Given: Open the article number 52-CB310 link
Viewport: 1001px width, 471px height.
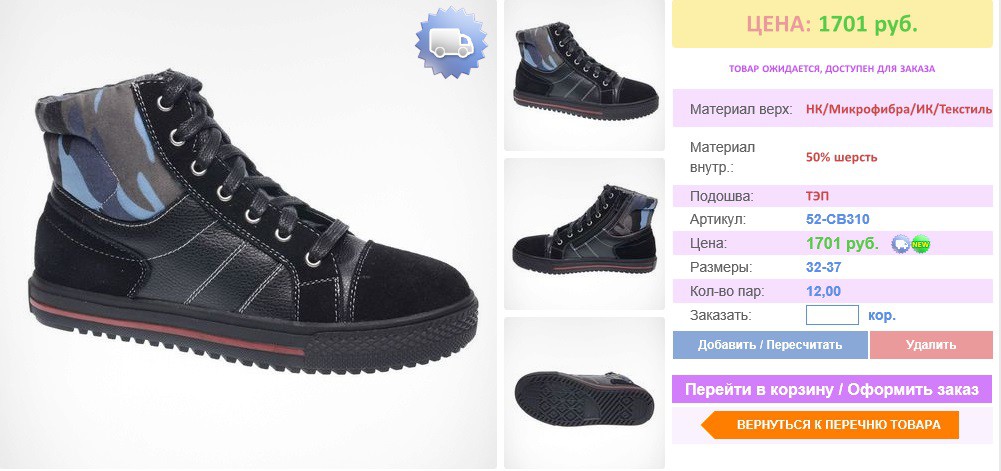Looking at the screenshot, I should coord(838,220).
